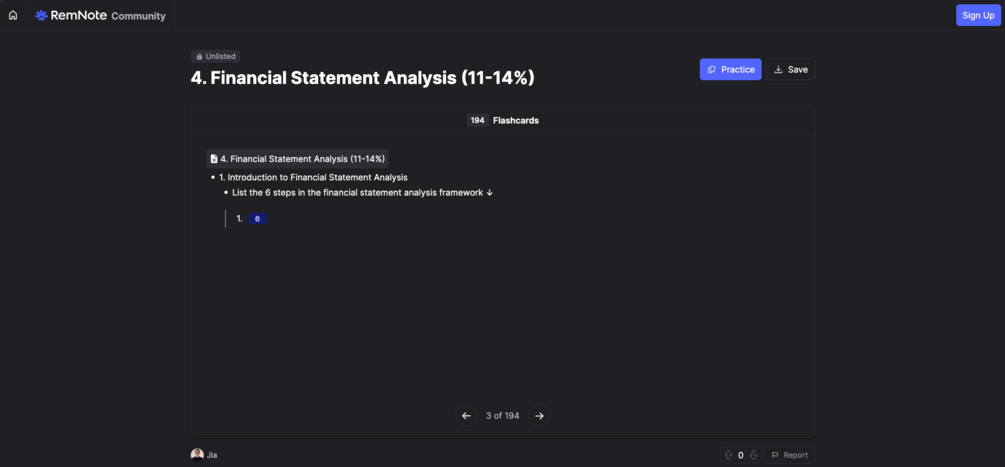Click the bullet before Introduction to Financial Statement Analysis

pyautogui.click(x=213, y=178)
